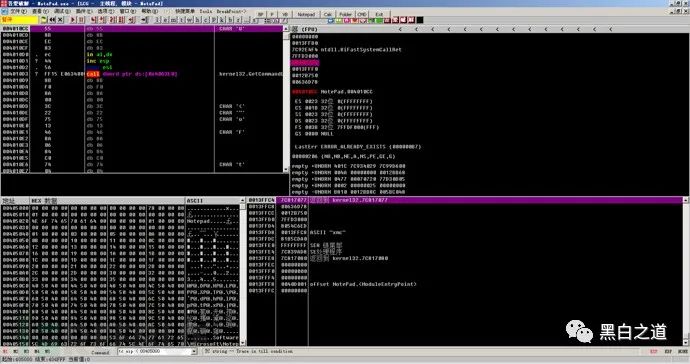Open the 帮助 (Help) menu
This screenshot has width=690, height=364.
(150, 11)
